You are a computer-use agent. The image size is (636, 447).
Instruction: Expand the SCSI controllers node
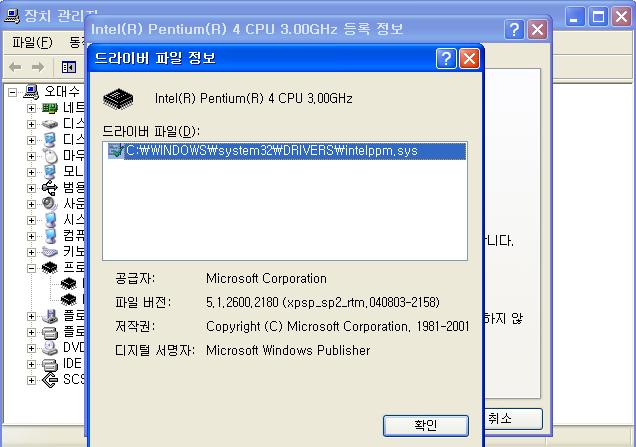31,380
